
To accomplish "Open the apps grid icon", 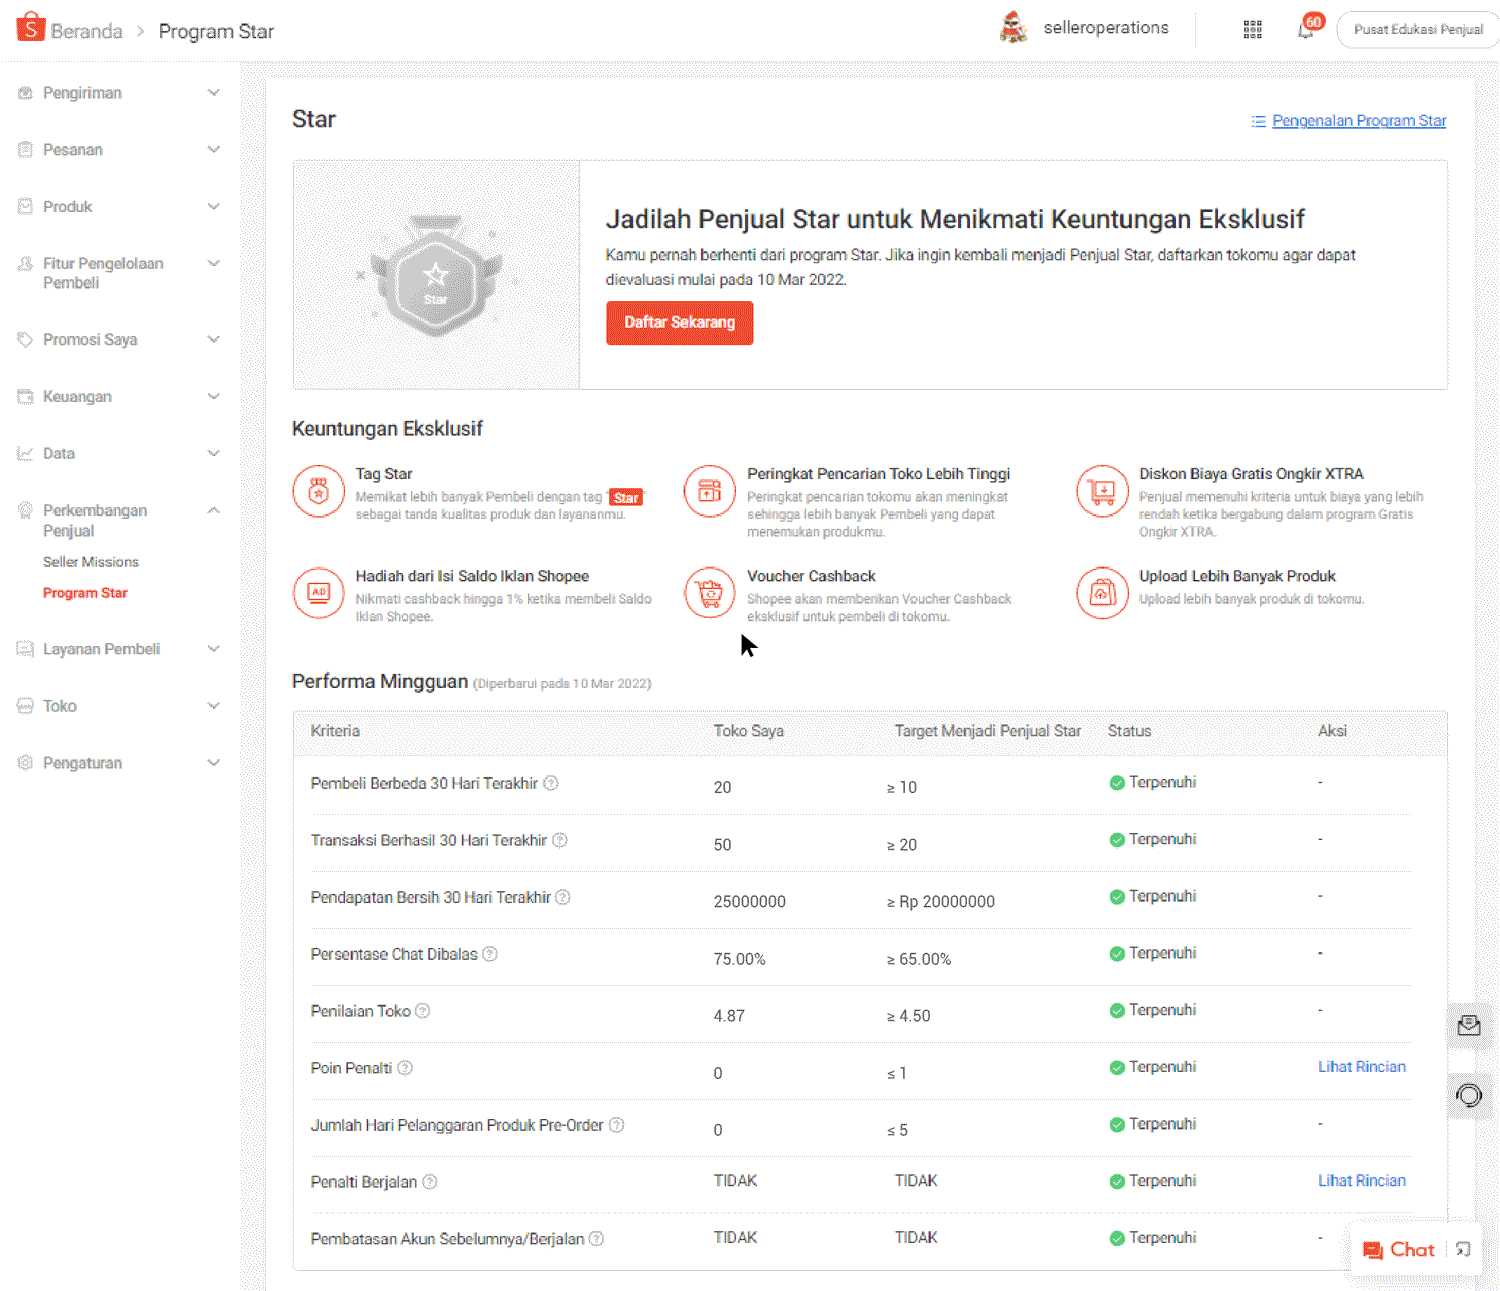I will pos(1252,29).
